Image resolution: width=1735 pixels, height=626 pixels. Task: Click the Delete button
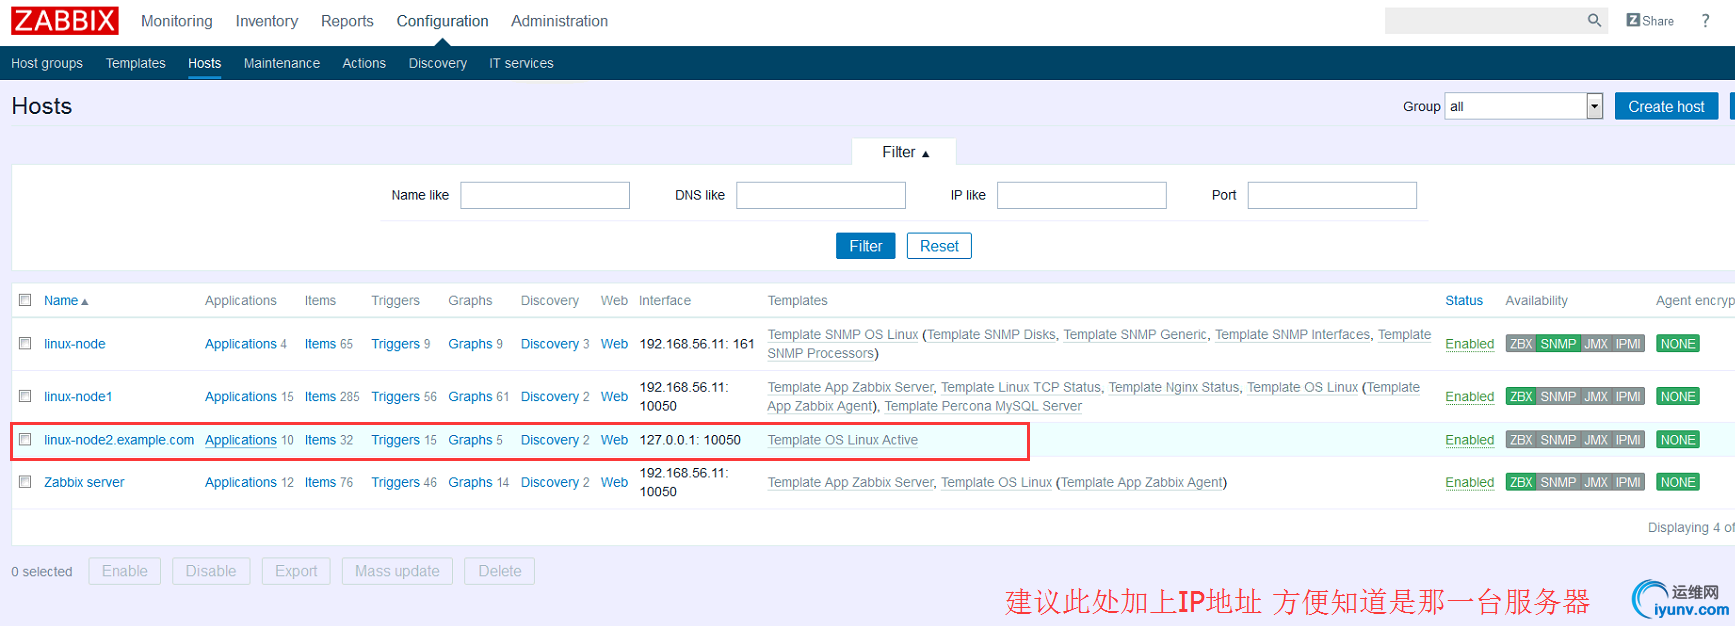point(500,571)
